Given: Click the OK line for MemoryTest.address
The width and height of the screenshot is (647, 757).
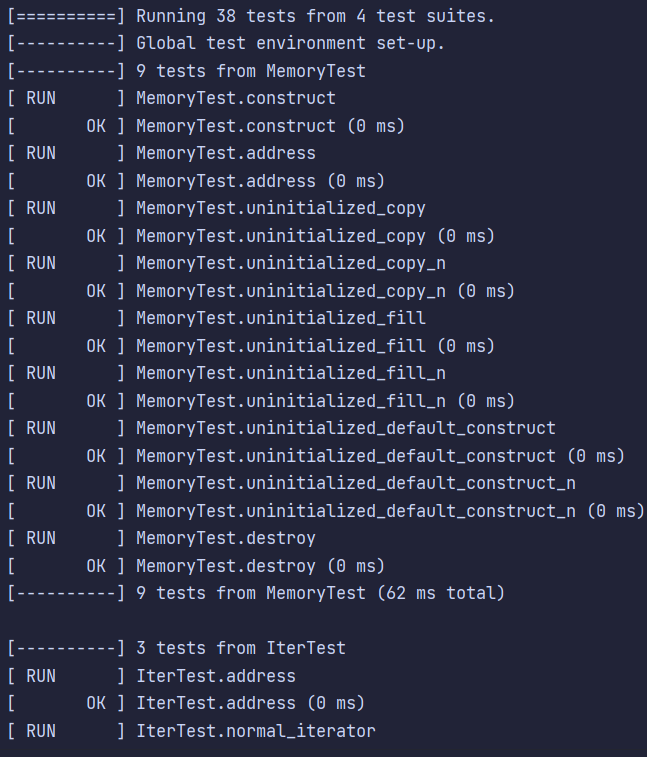Looking at the screenshot, I should click(196, 181).
